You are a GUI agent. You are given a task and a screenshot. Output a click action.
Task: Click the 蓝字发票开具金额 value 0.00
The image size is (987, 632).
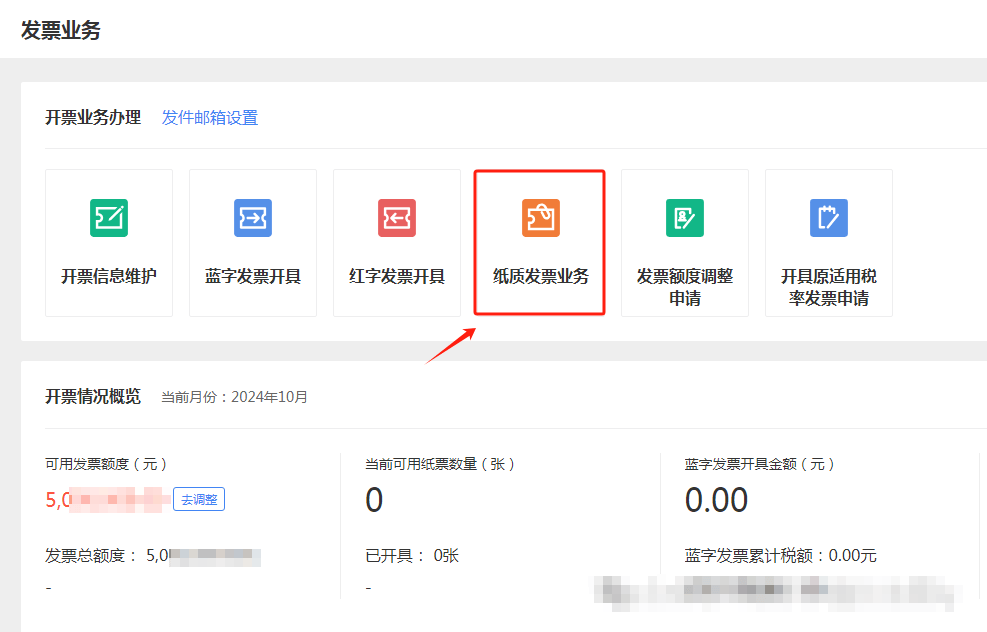coord(716,499)
